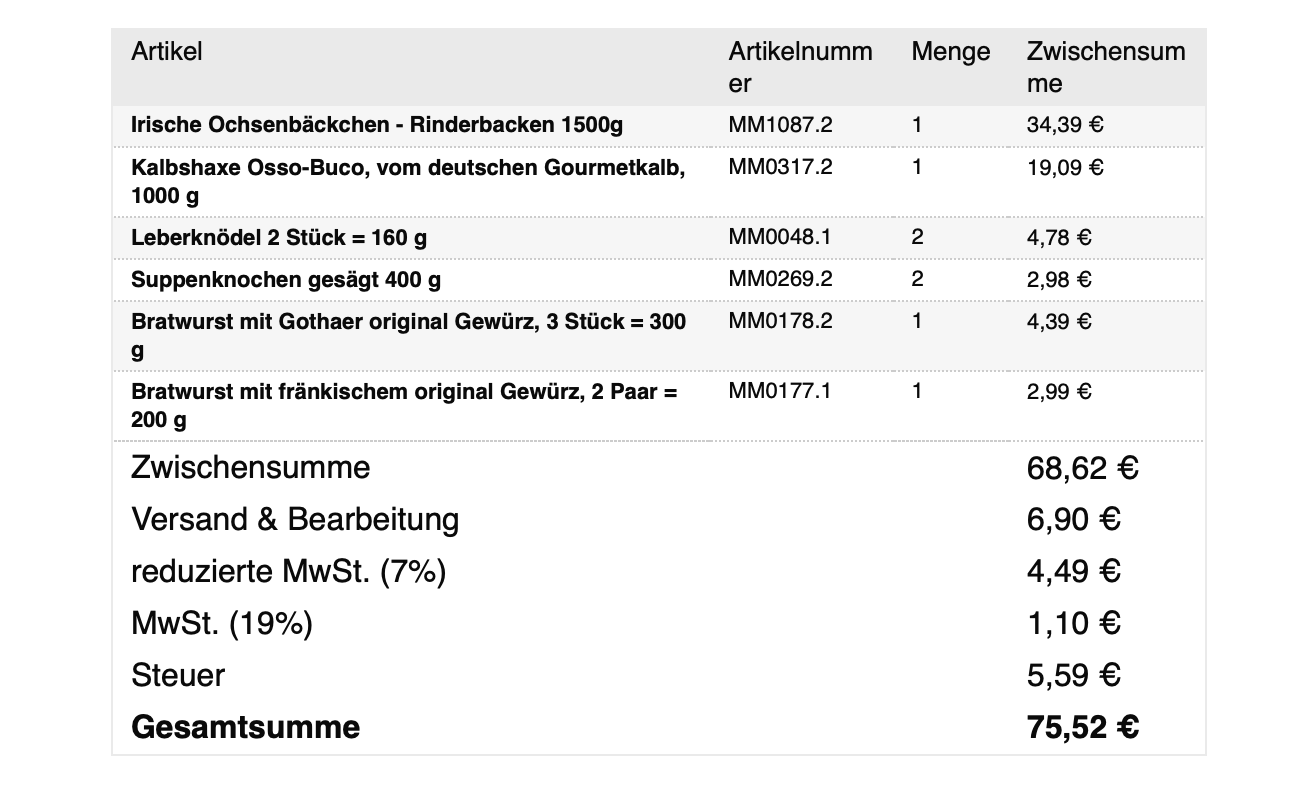Click the Zwischensumme column header

[1105, 67]
